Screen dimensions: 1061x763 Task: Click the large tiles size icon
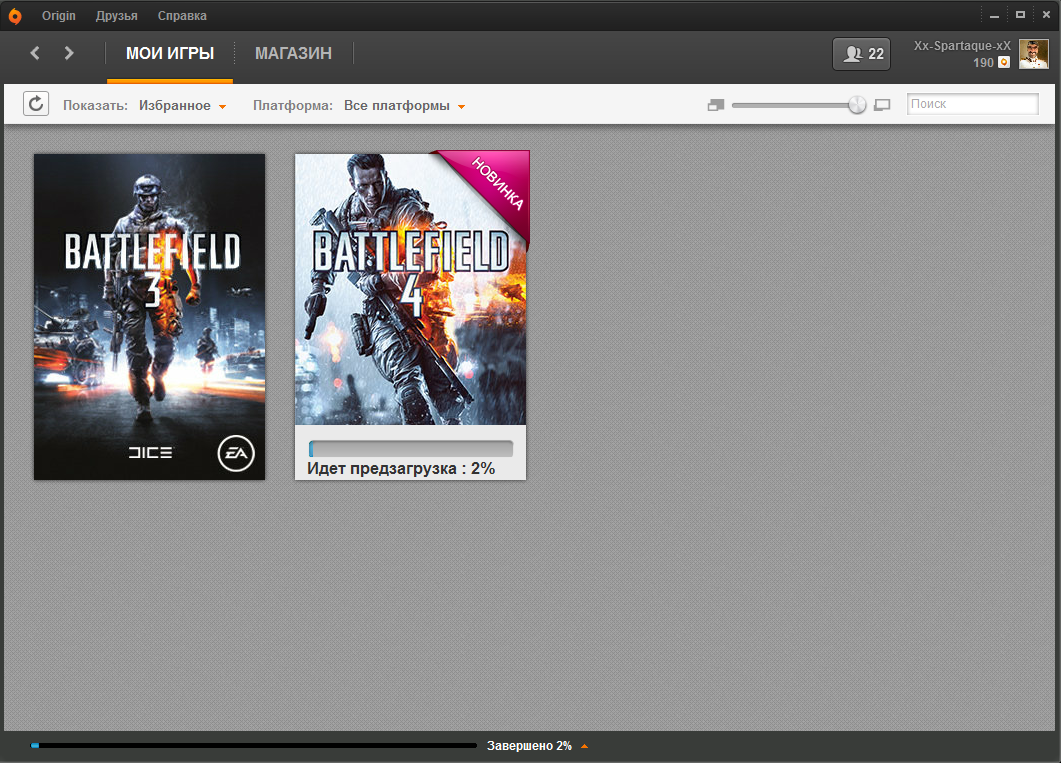coord(882,105)
